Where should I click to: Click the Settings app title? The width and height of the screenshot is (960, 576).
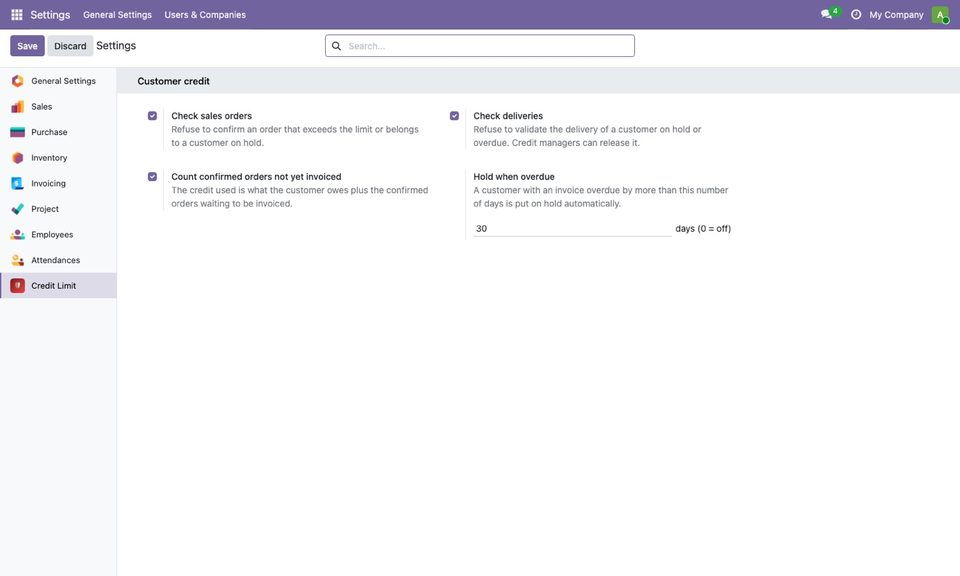coord(50,15)
